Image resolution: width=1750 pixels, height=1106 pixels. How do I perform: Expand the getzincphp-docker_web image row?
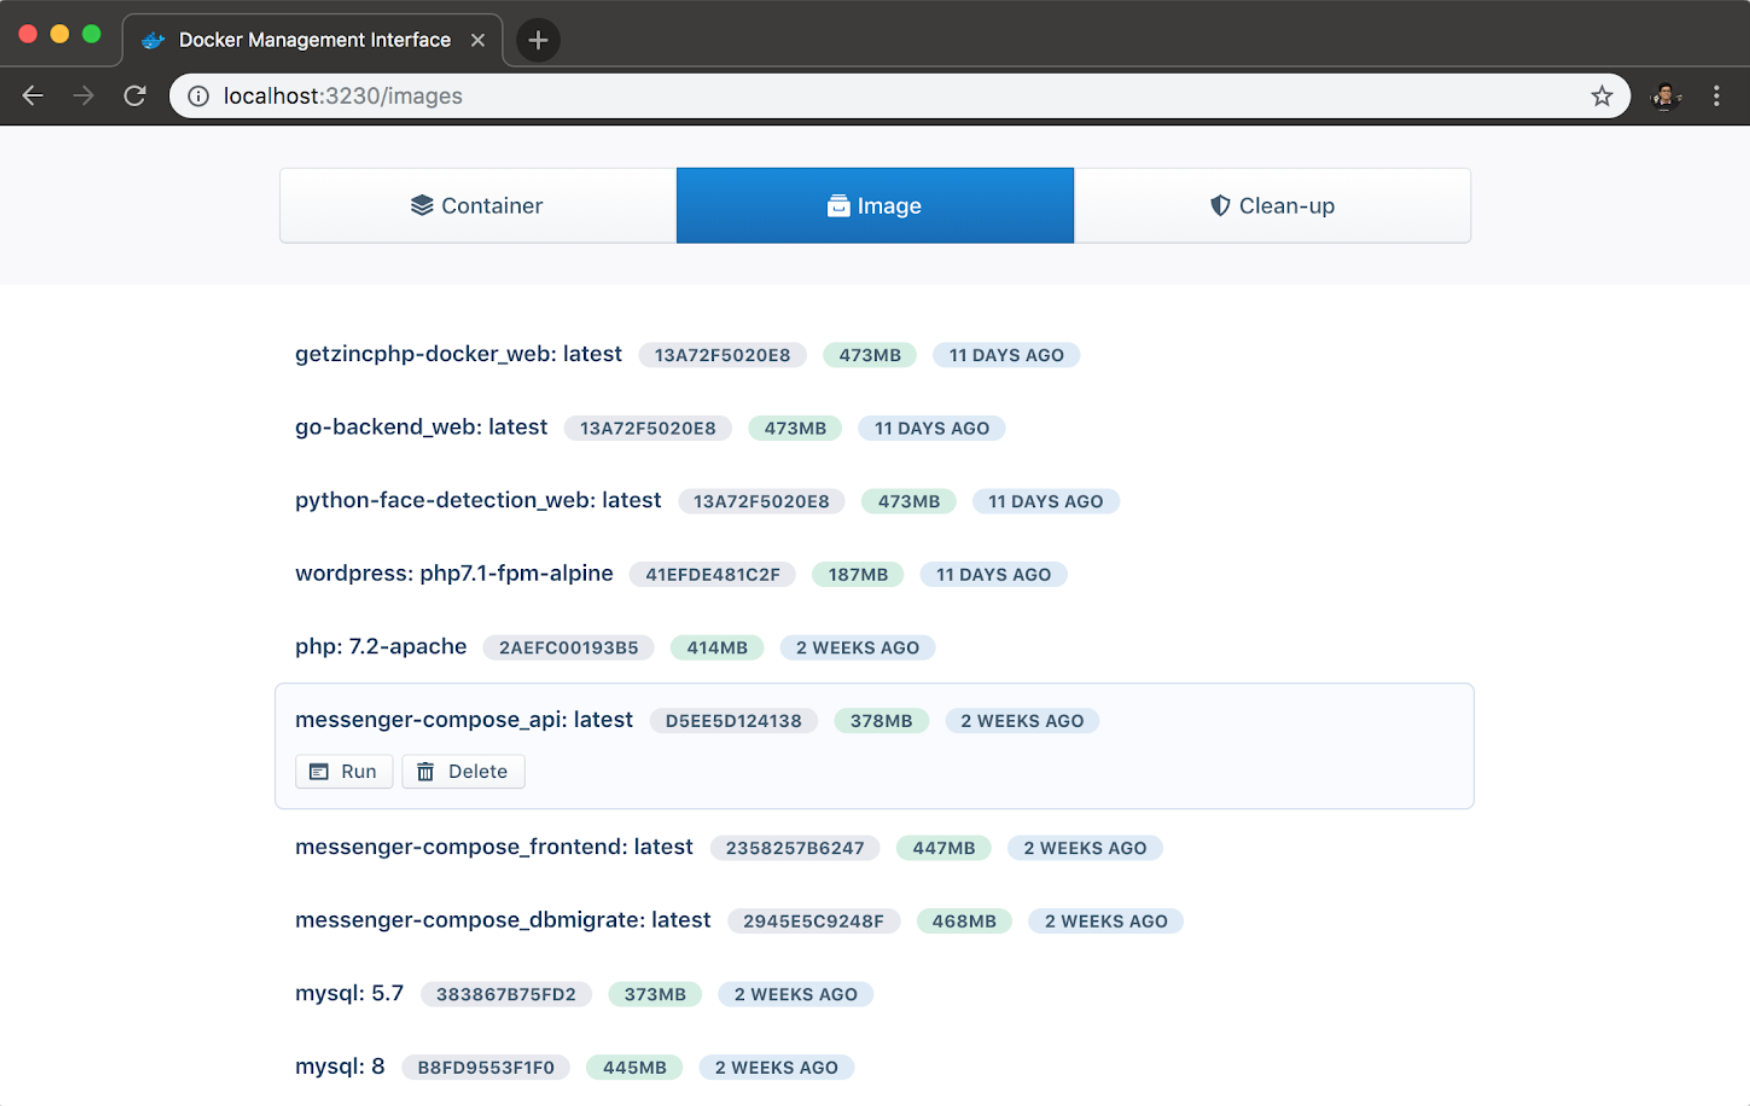pyautogui.click(x=458, y=354)
